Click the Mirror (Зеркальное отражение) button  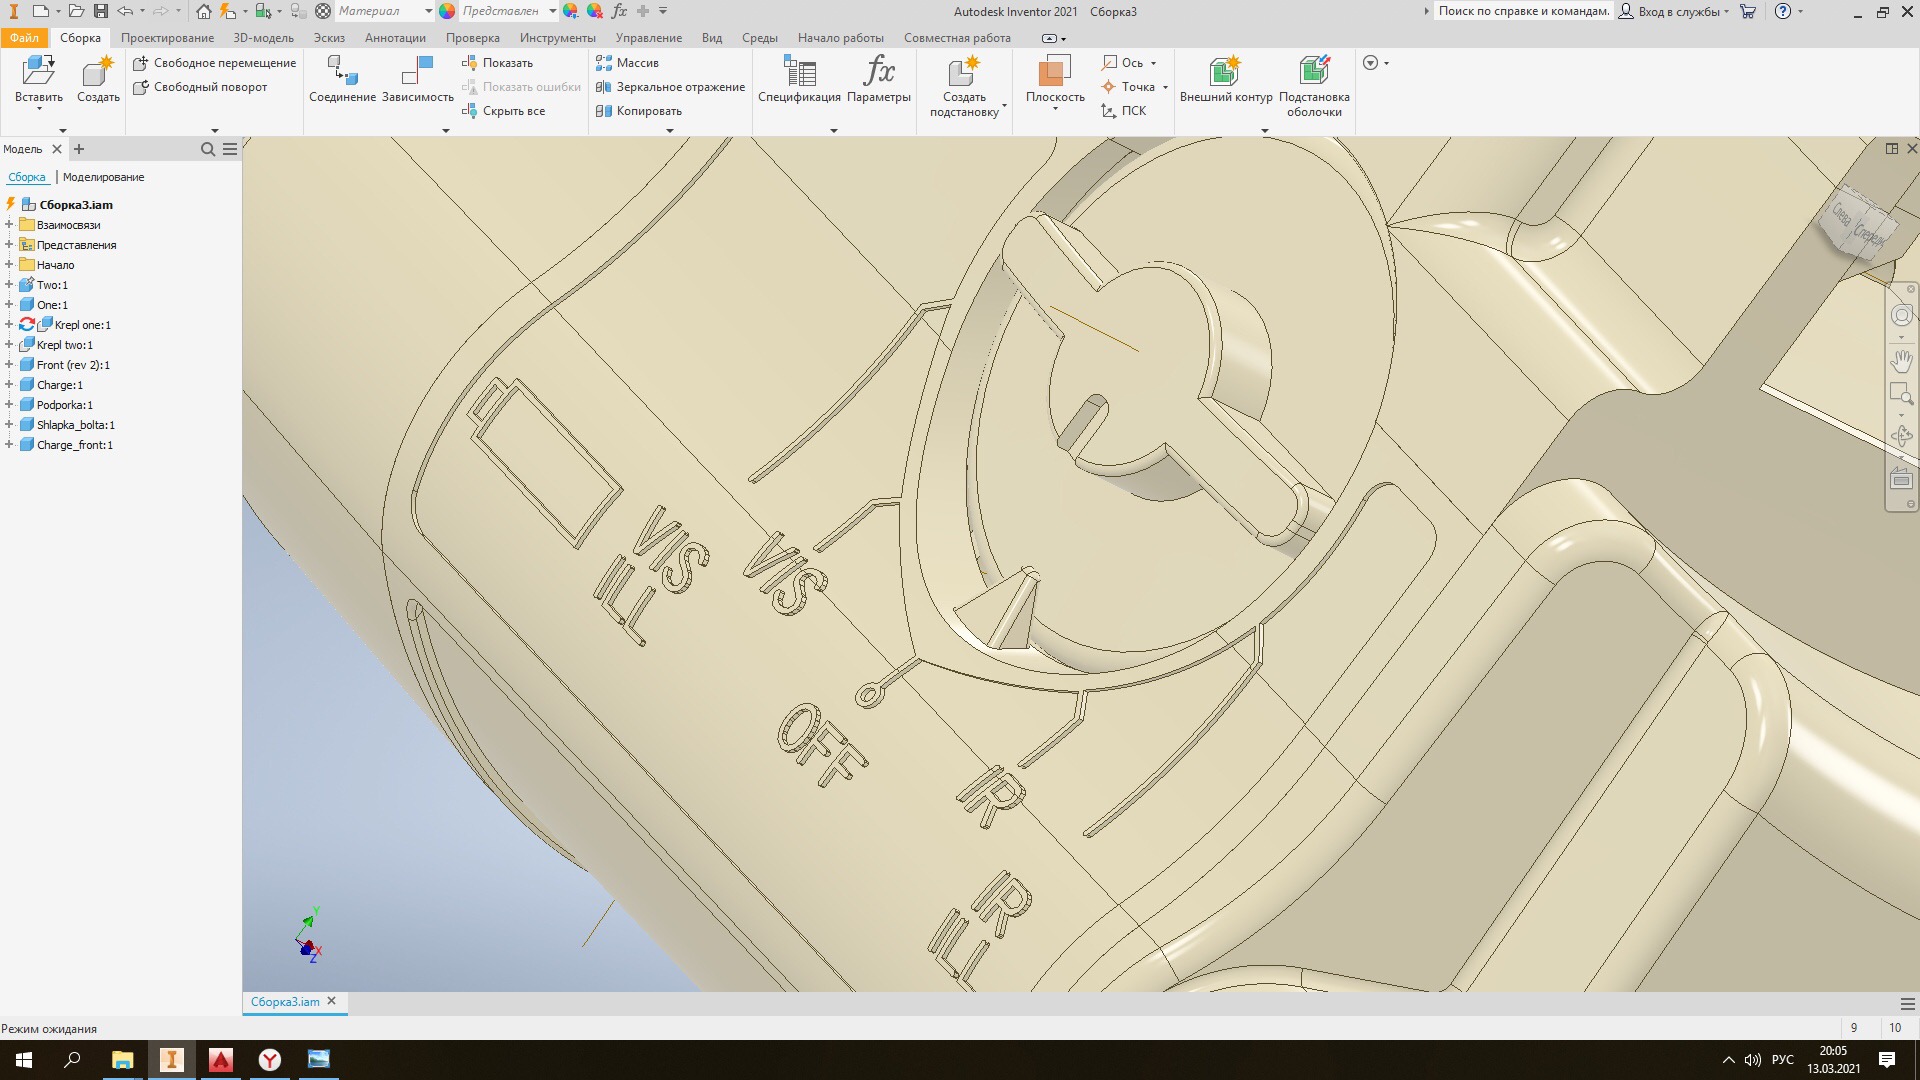(670, 87)
